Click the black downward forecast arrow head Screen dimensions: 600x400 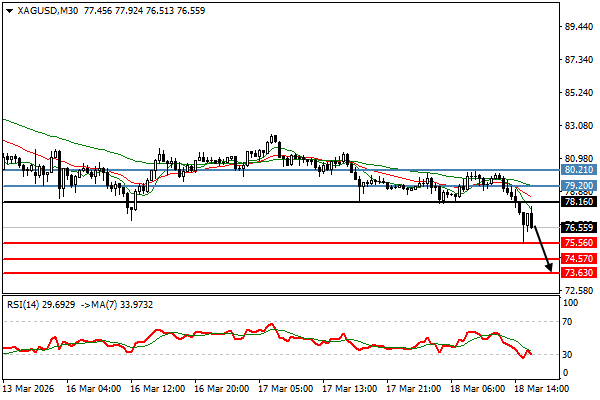pos(548,267)
